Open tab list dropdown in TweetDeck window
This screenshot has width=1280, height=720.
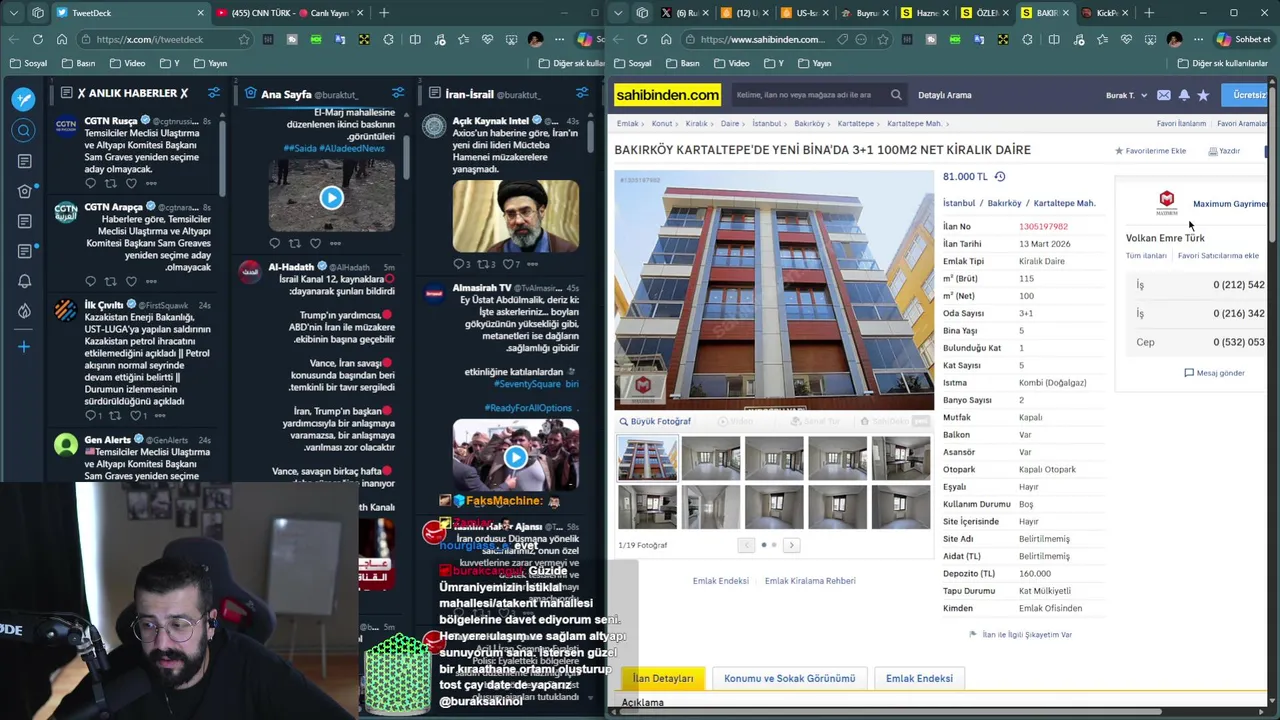(x=13, y=13)
